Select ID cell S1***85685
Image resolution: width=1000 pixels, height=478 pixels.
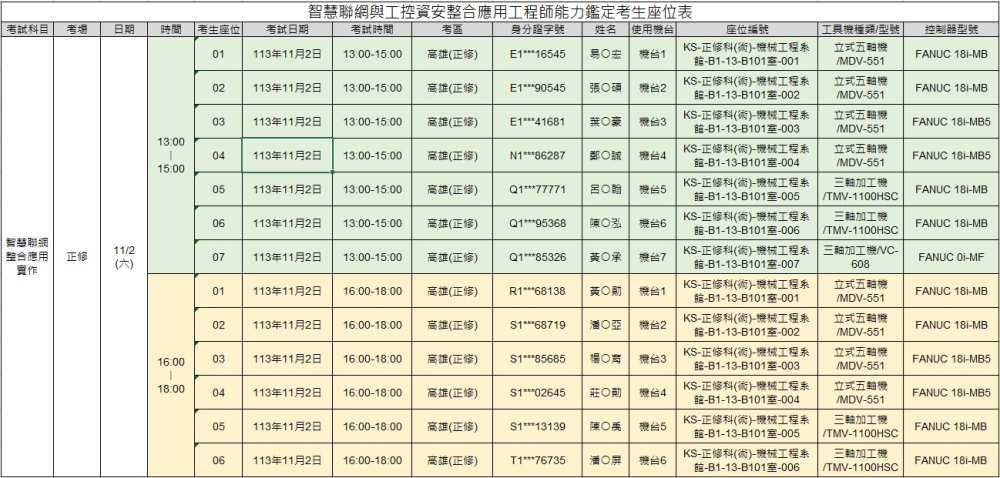[x=538, y=358]
